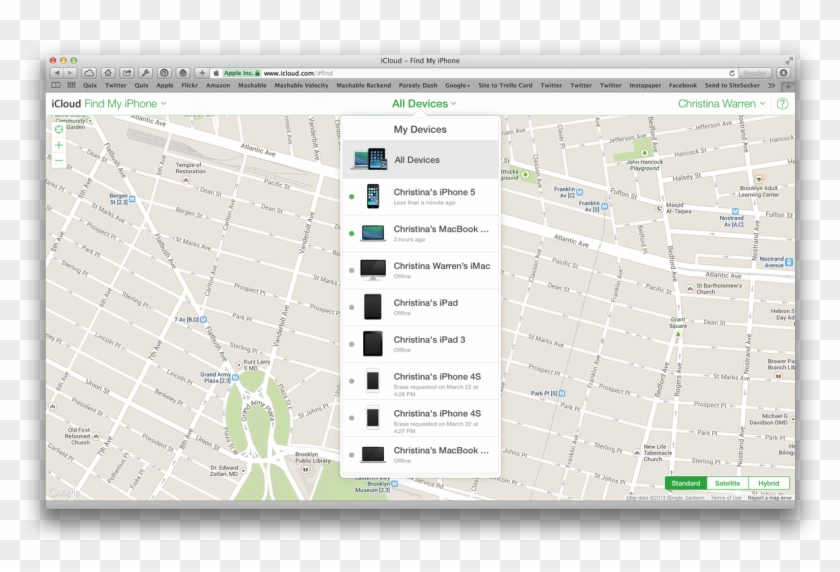
Task: Select Christina Warren's iMac device
Action: coord(421,270)
